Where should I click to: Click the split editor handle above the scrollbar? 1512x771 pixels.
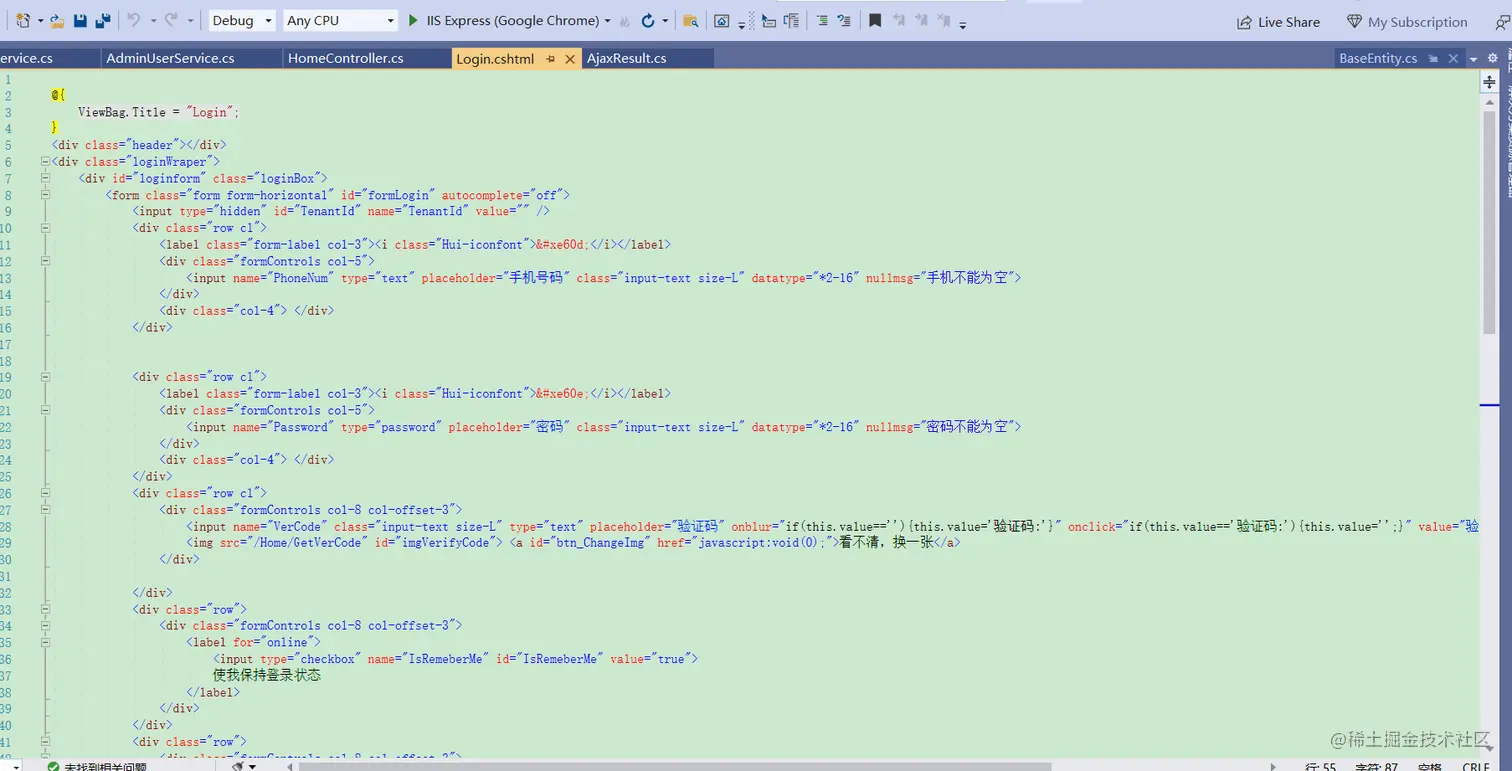click(x=1489, y=82)
